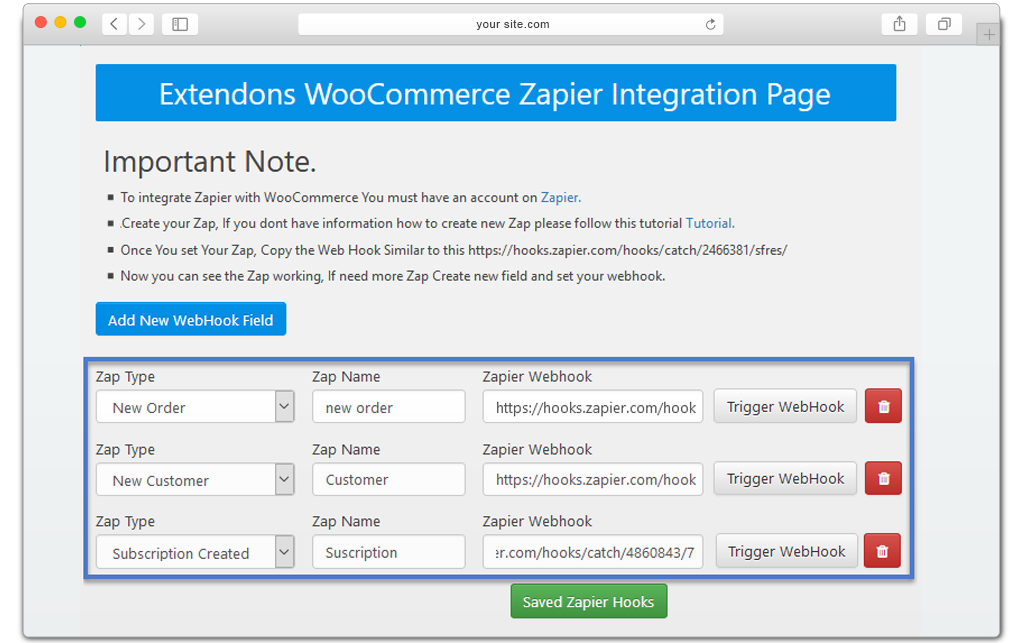Go back using browser back arrow
This screenshot has height=643, width=1024.
(x=114, y=24)
